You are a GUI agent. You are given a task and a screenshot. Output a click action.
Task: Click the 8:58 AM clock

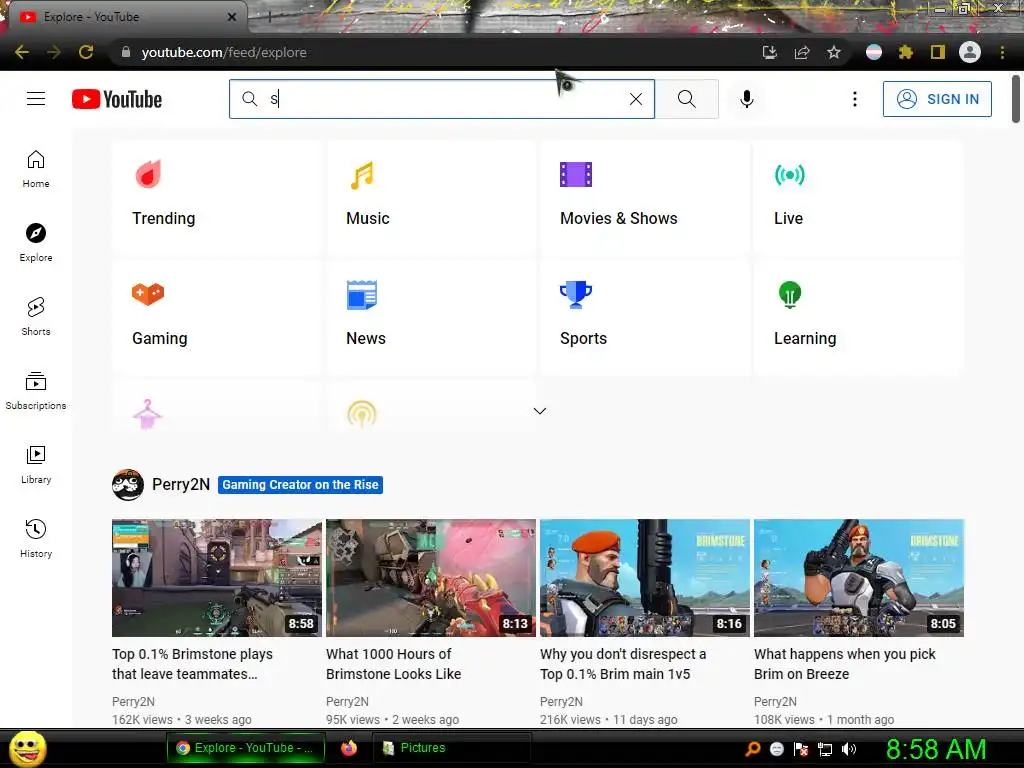click(936, 749)
